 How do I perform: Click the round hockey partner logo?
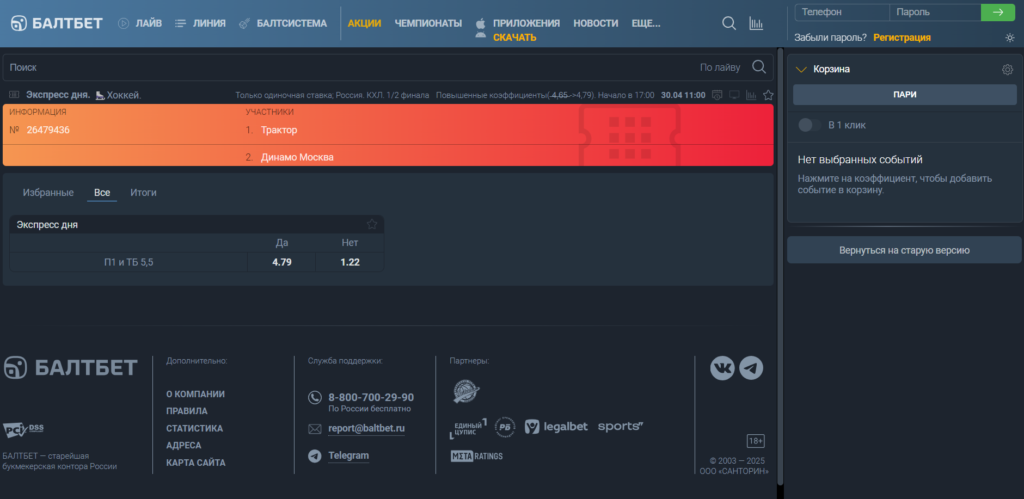point(466,391)
